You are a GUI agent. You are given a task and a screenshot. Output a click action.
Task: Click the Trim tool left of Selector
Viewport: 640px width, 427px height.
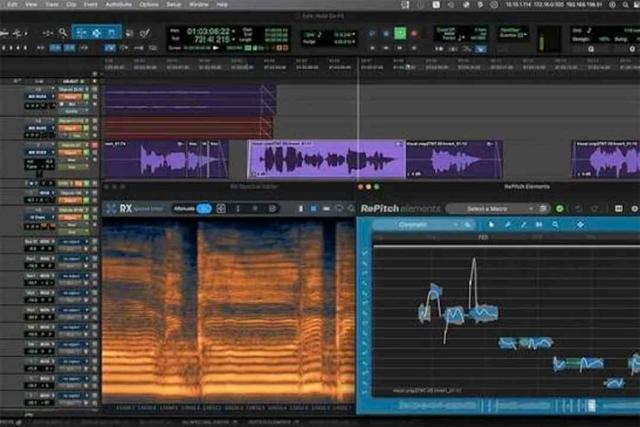coord(80,33)
